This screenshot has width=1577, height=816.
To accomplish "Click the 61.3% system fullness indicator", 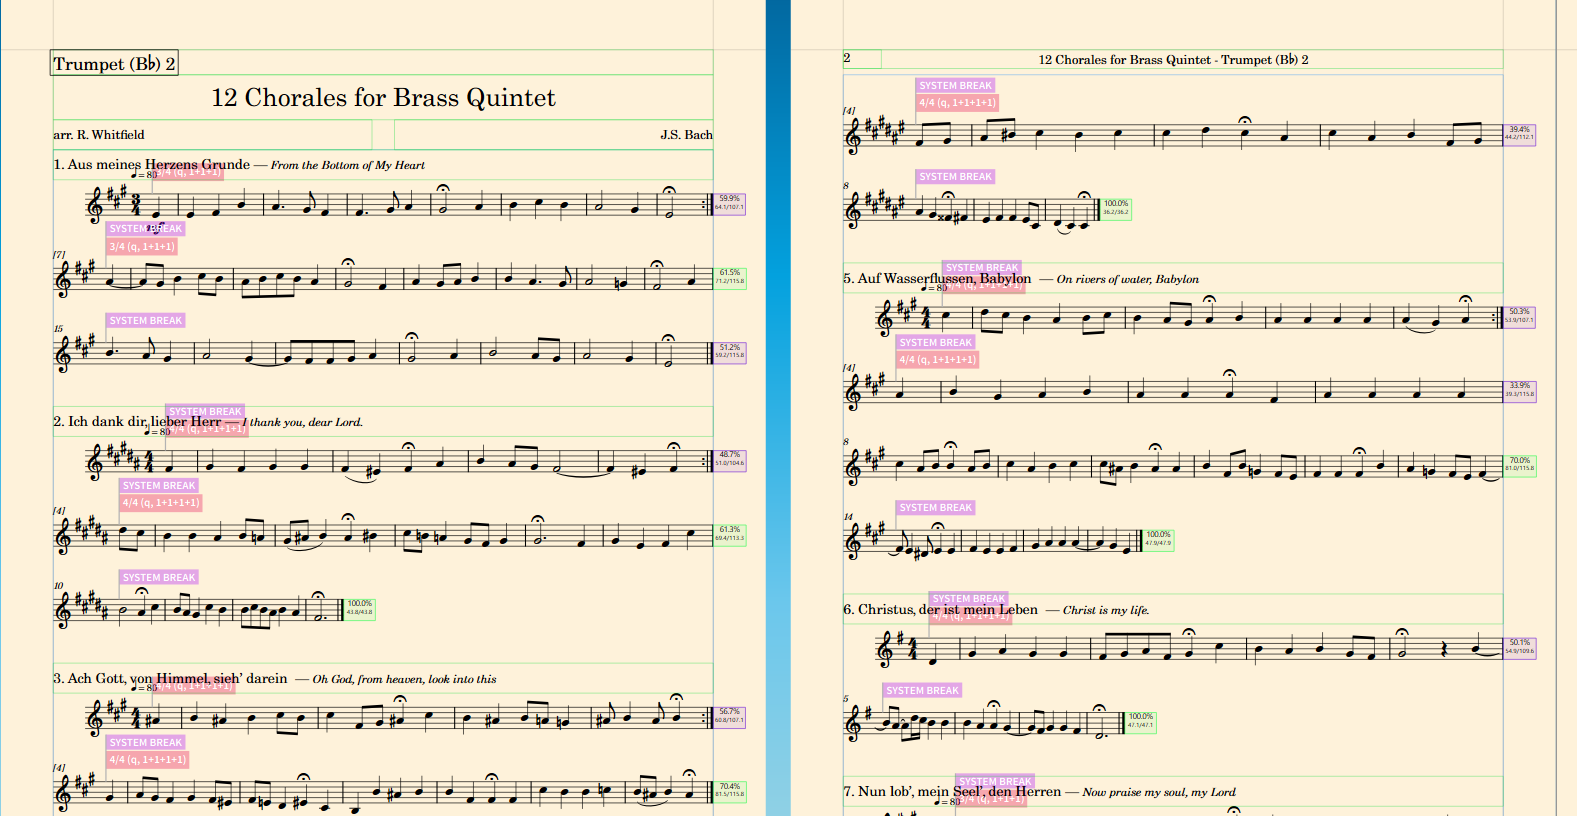I will click(730, 534).
